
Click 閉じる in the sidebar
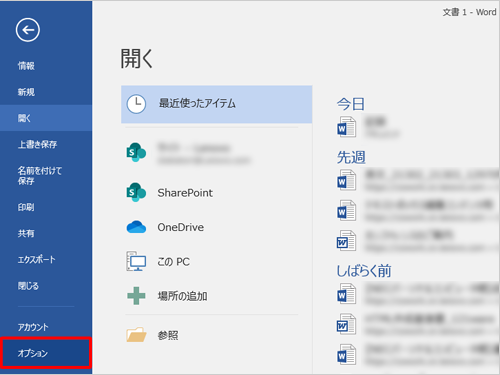[28, 286]
